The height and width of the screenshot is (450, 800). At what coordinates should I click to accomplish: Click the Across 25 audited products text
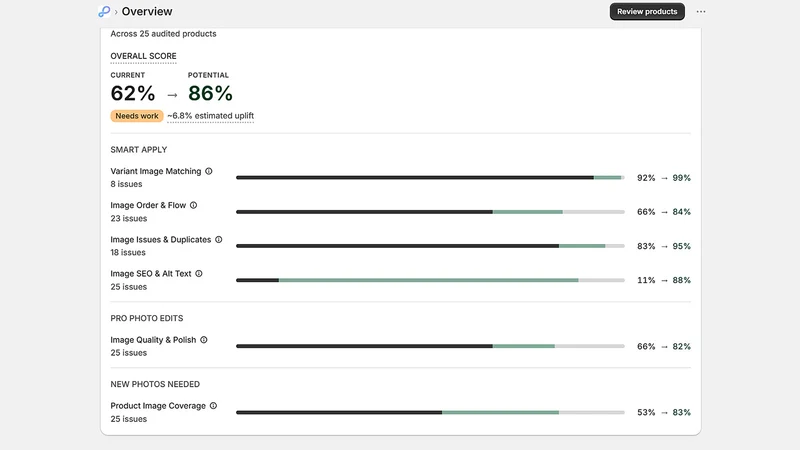coord(163,34)
